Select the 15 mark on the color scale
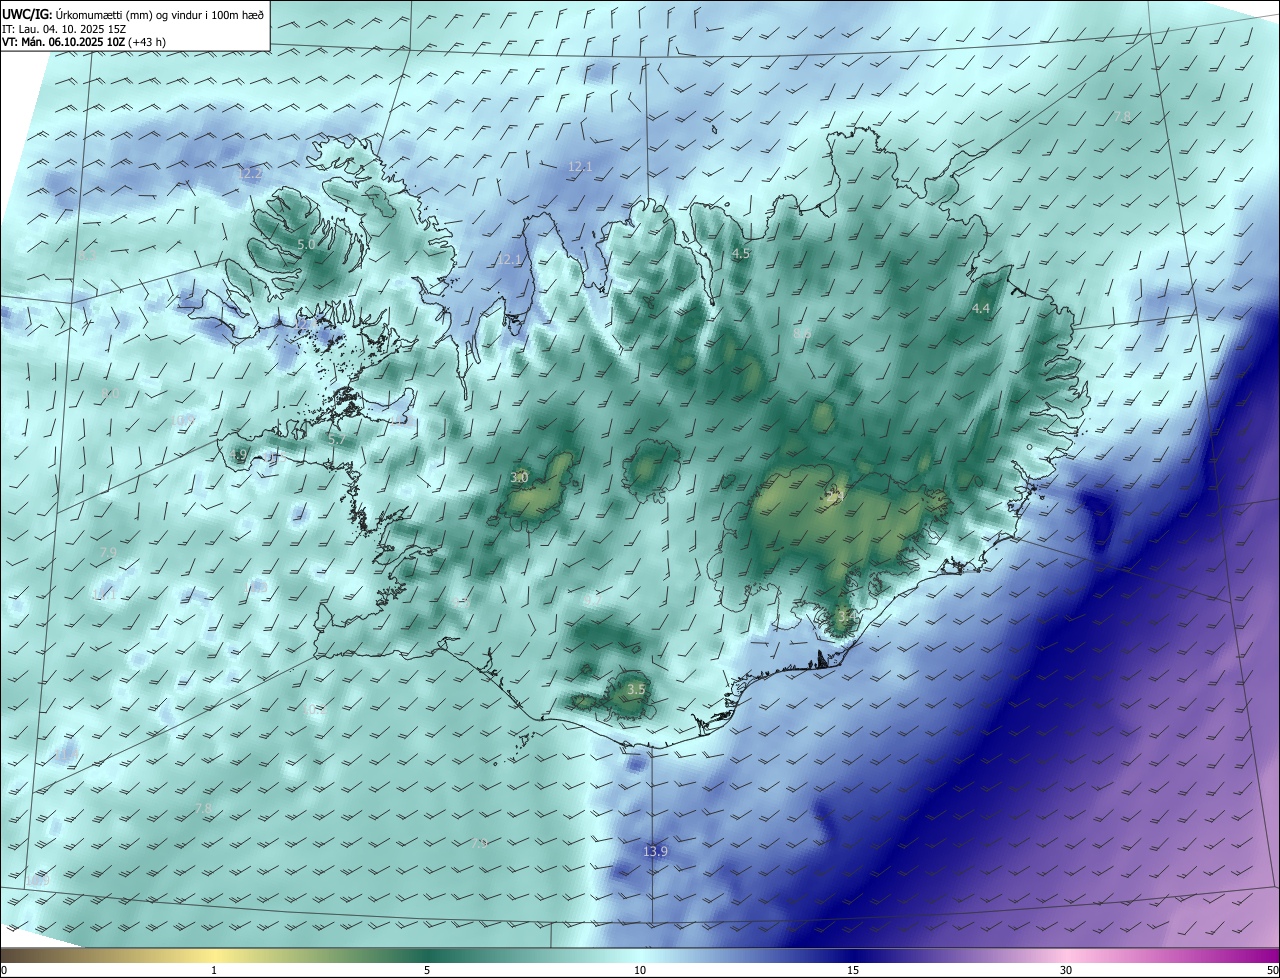This screenshot has height=978, width=1280. coord(853,970)
